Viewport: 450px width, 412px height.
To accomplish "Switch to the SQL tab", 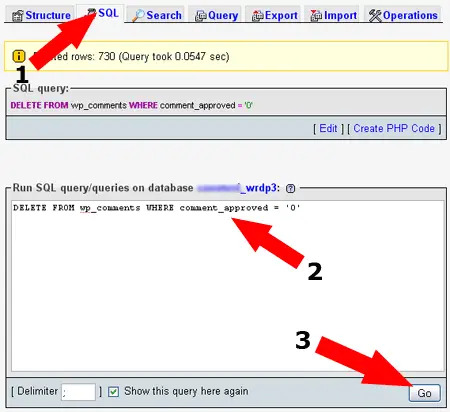I will (100, 14).
